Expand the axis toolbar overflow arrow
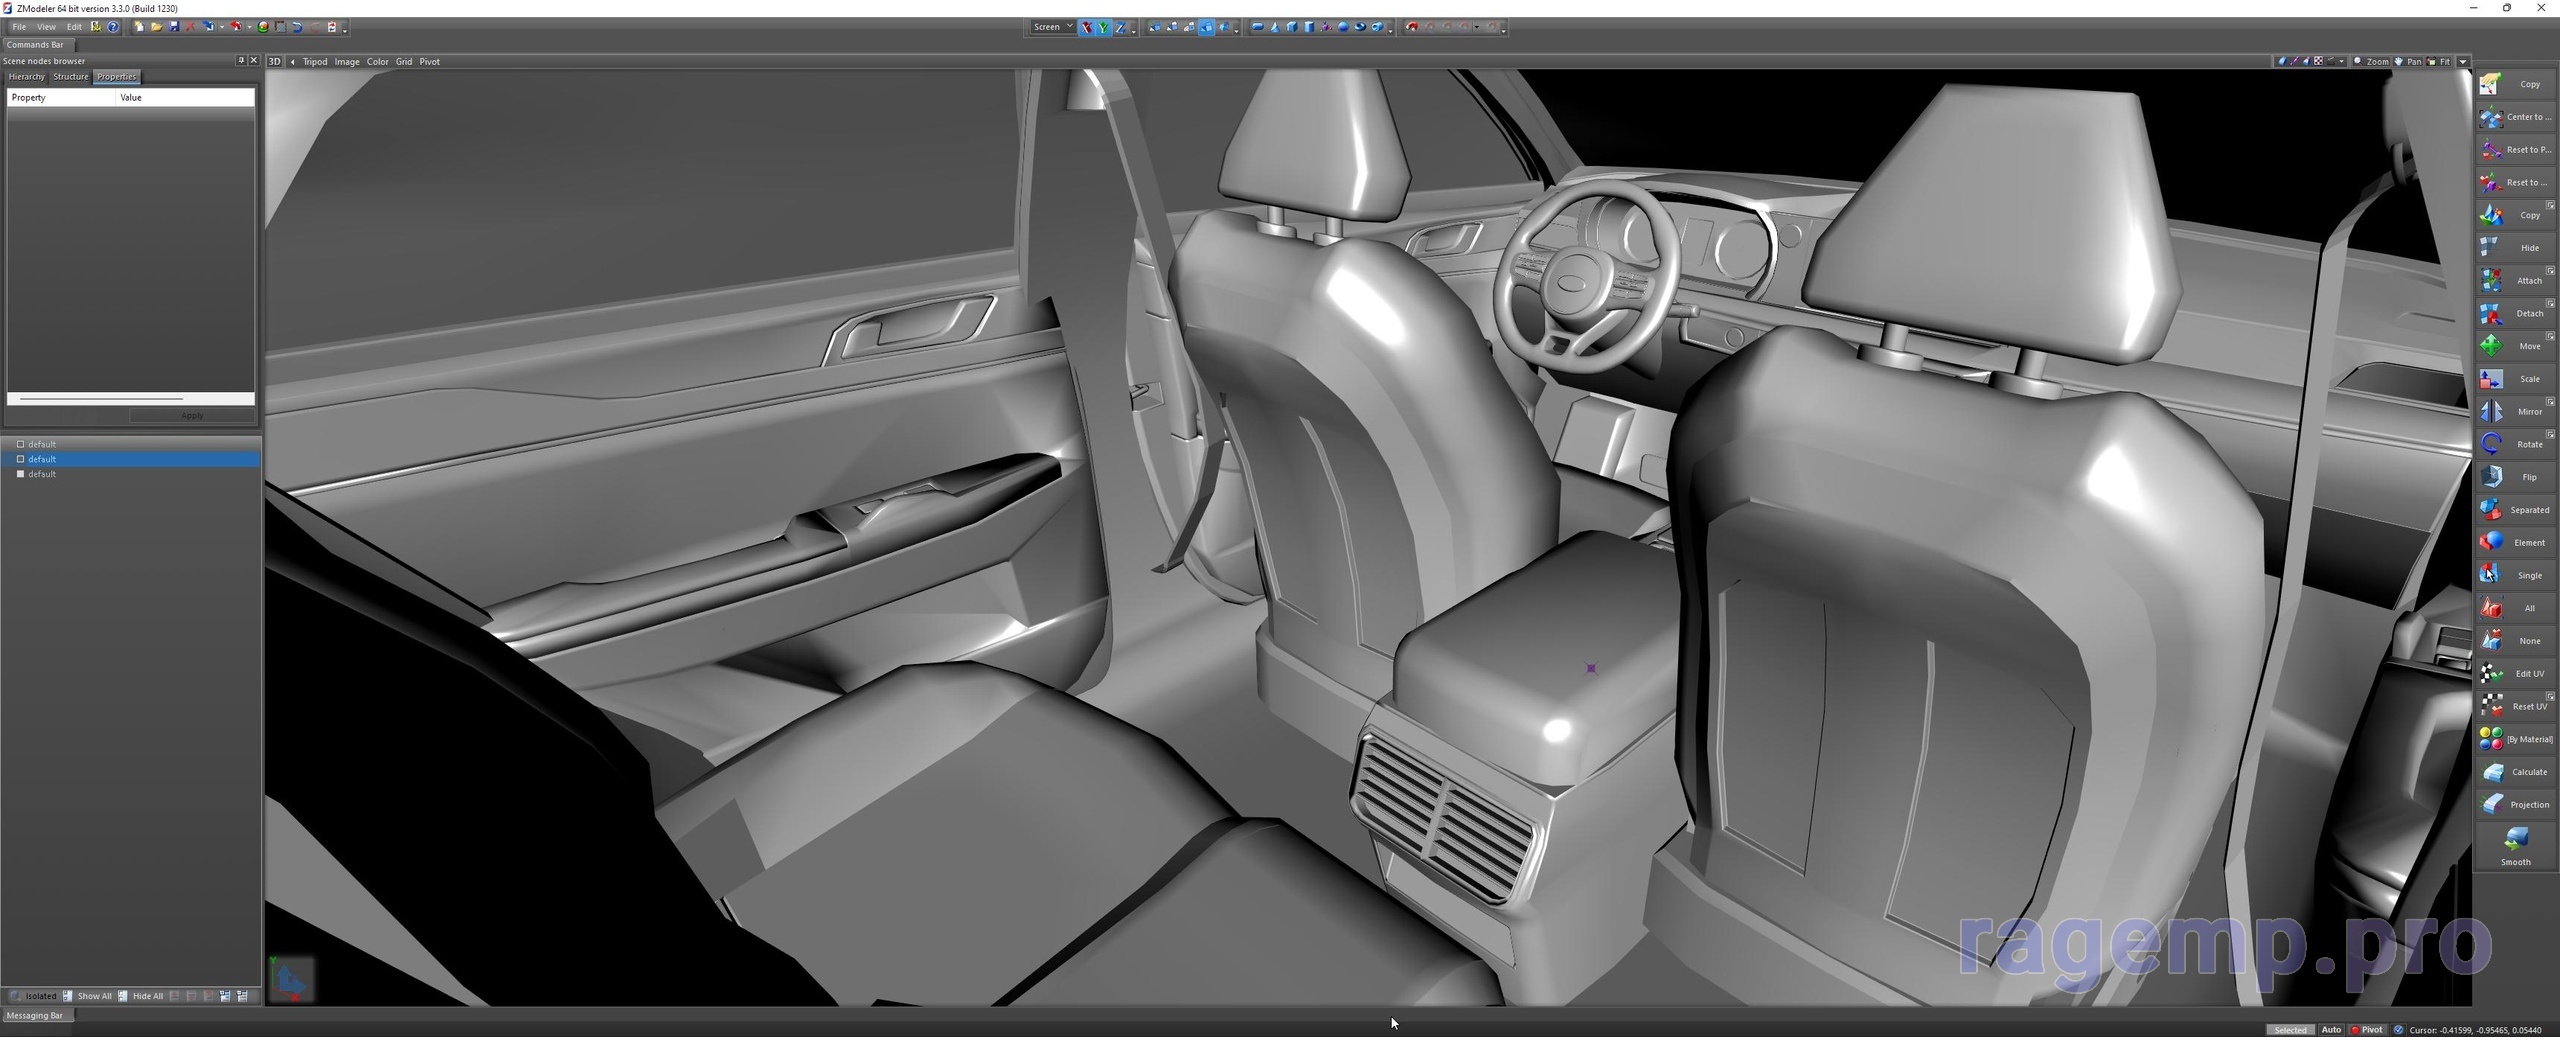This screenshot has height=1037, width=2560. pos(1134,30)
